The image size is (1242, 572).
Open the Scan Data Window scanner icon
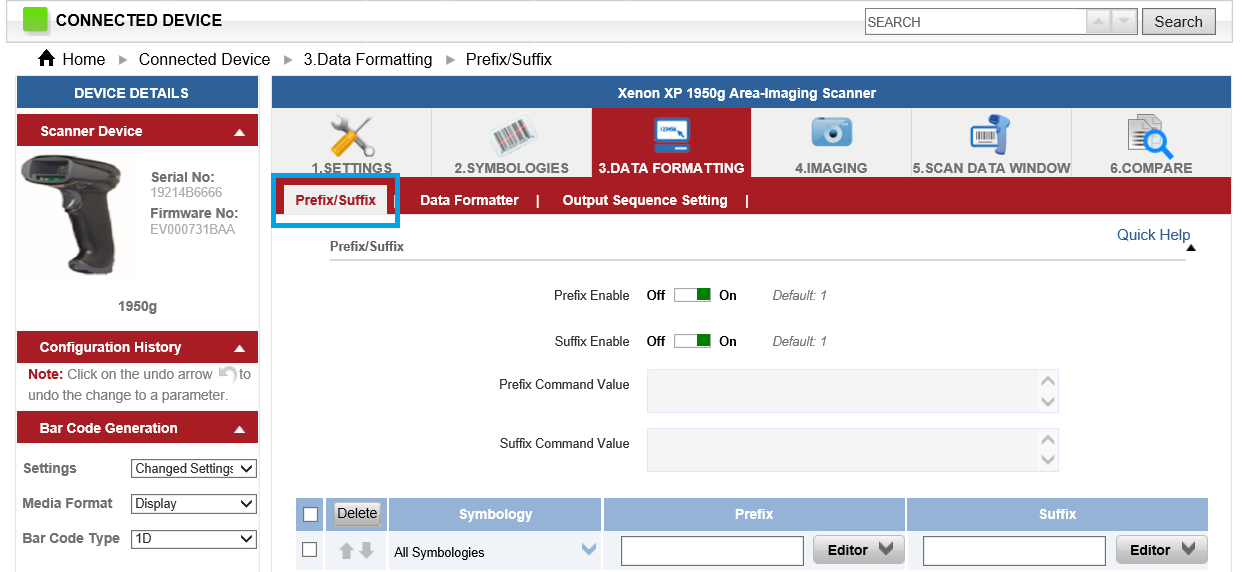click(x=991, y=135)
